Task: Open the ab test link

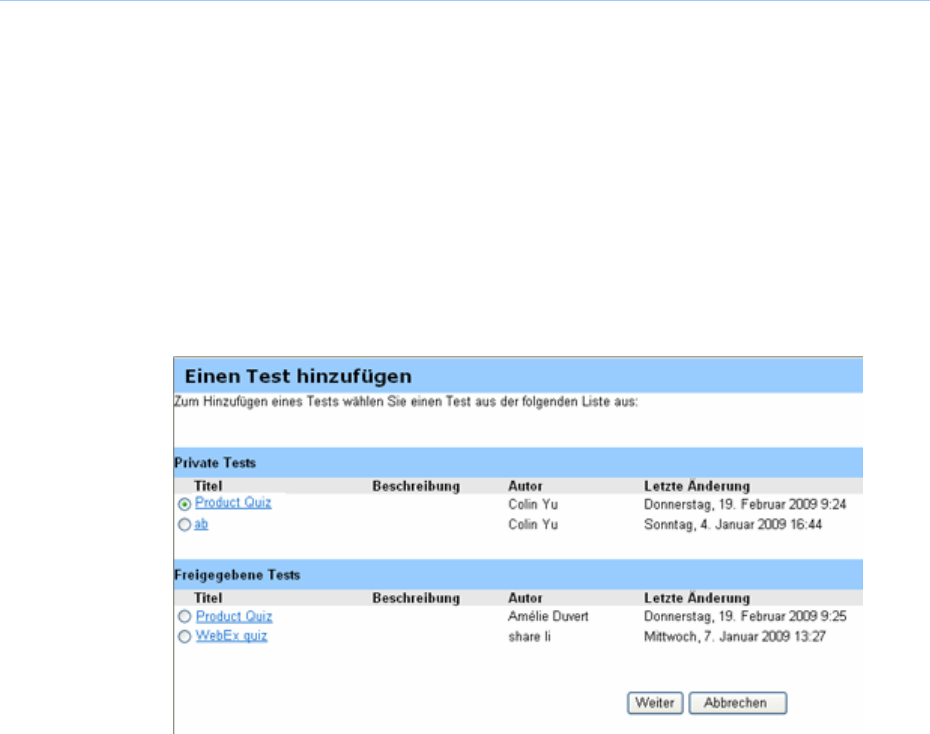Action: [201, 524]
